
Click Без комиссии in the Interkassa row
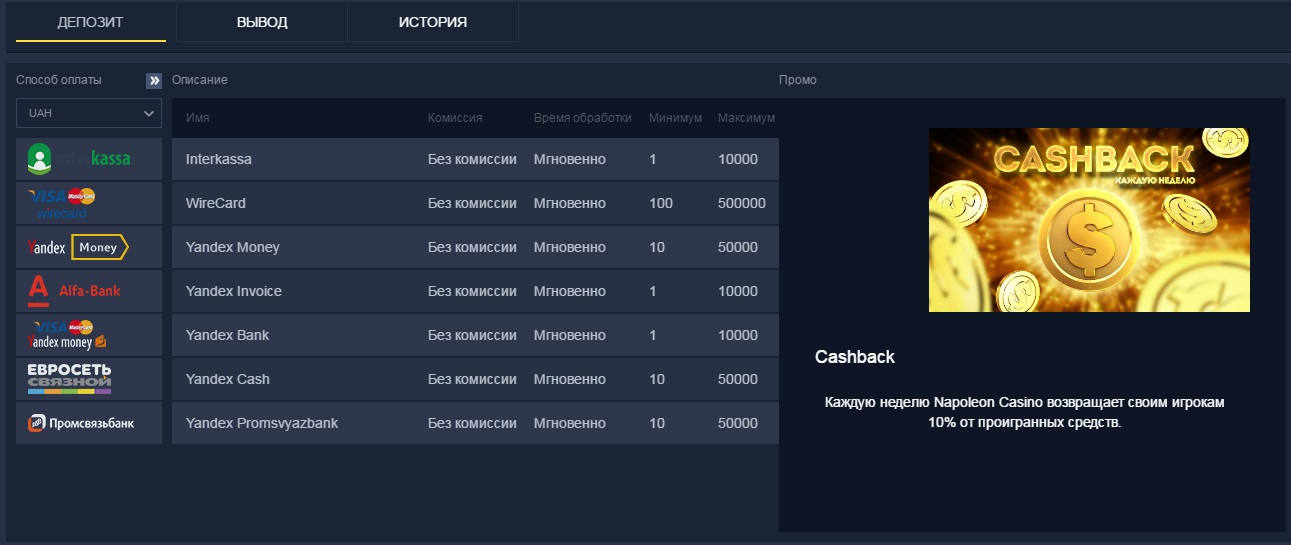pos(472,159)
